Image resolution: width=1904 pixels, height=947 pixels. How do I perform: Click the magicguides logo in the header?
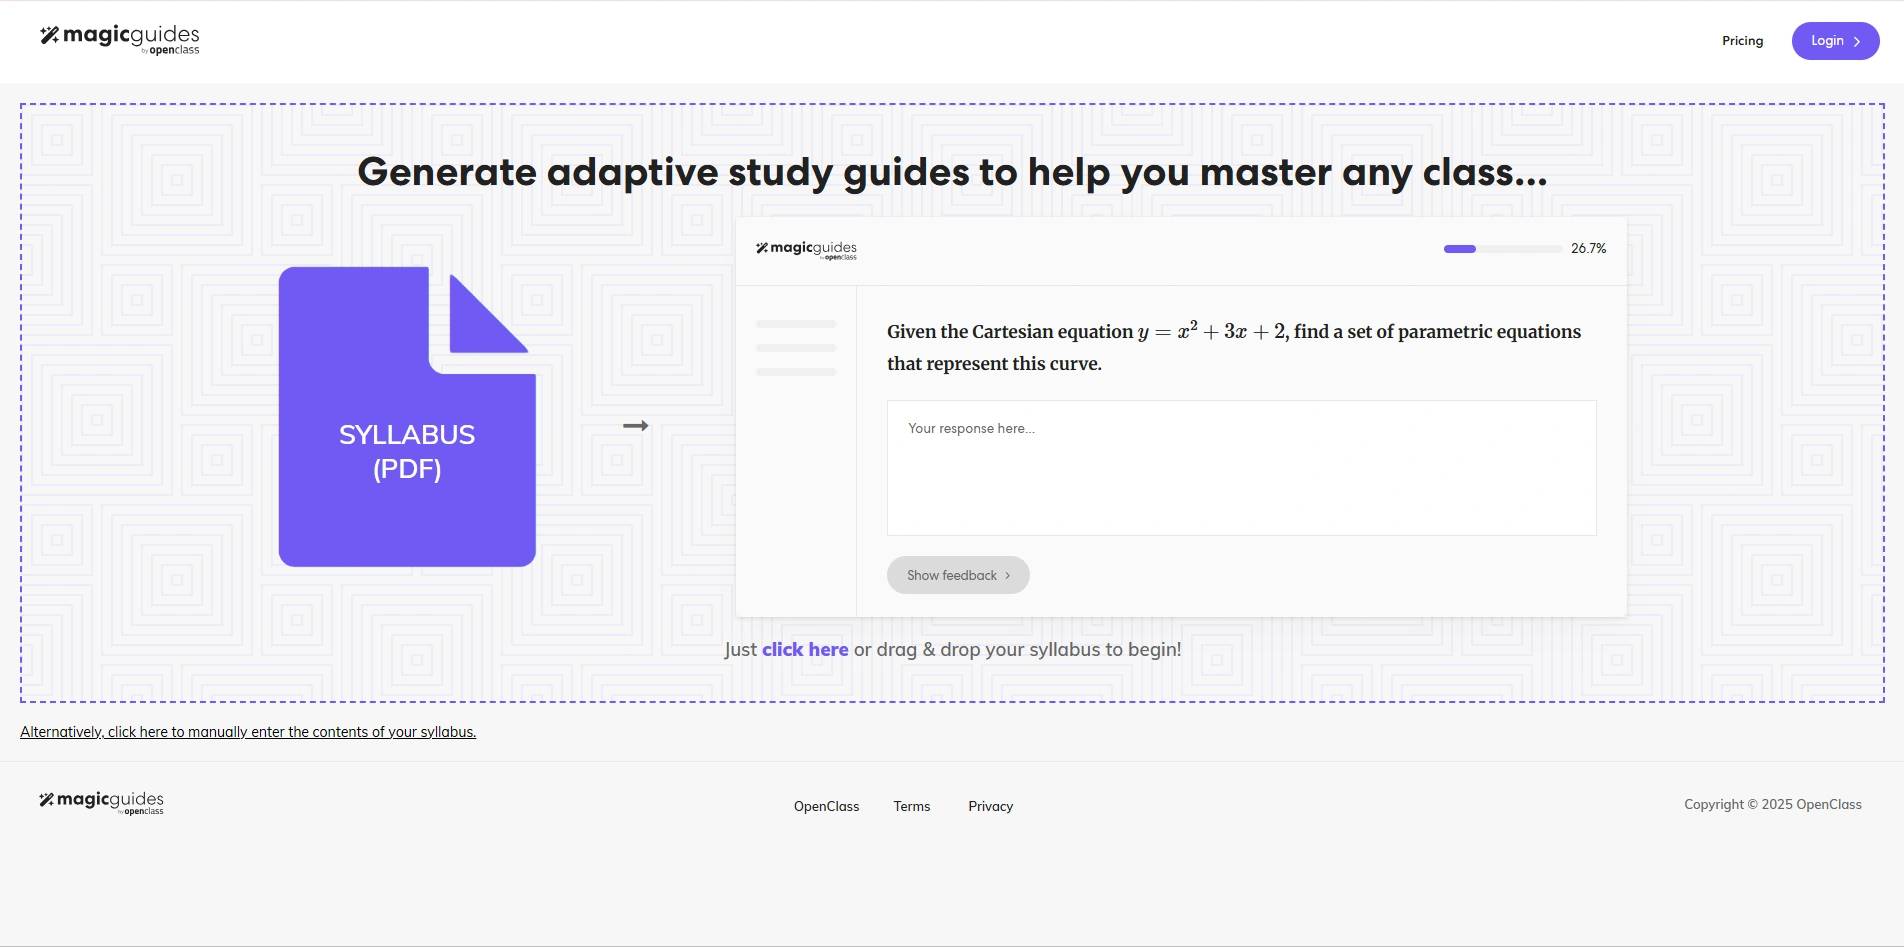click(x=120, y=39)
